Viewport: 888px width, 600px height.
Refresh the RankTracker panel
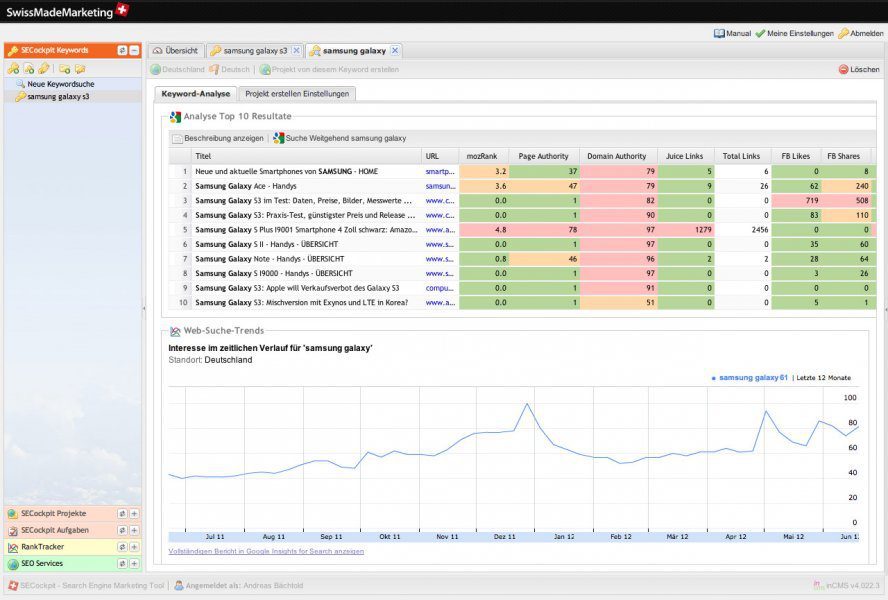pos(122,547)
